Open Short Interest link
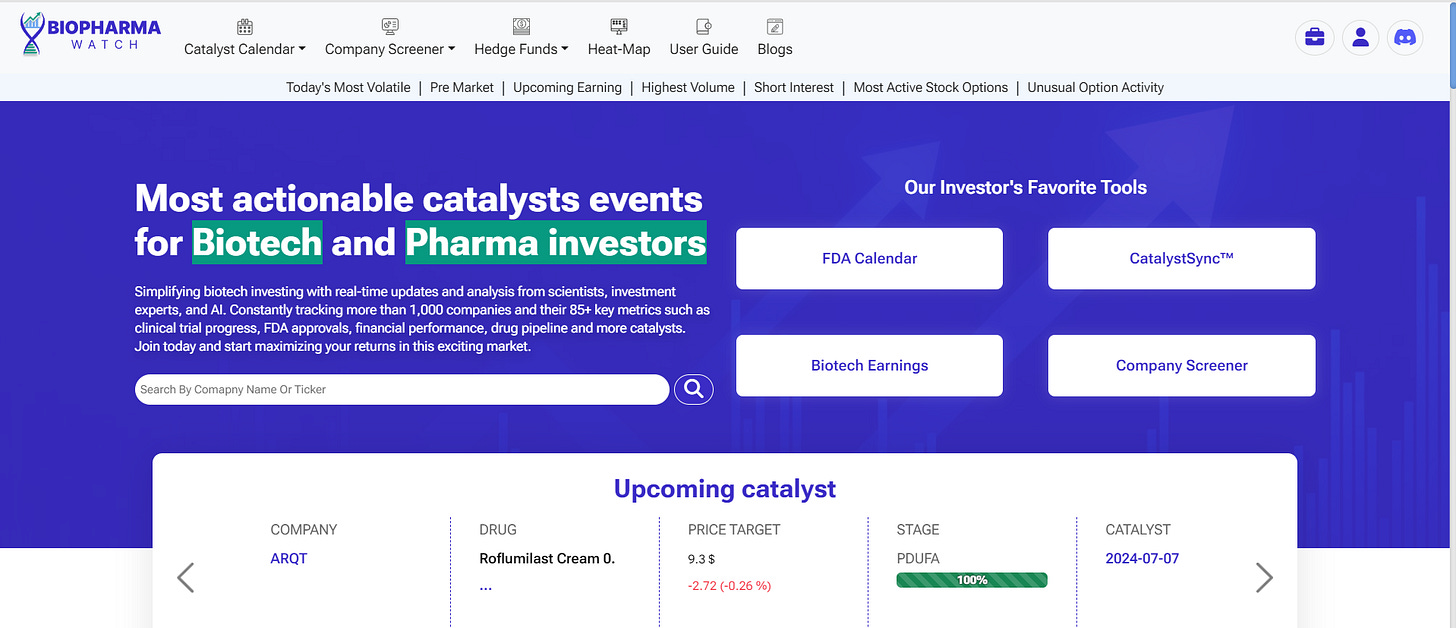 (794, 87)
